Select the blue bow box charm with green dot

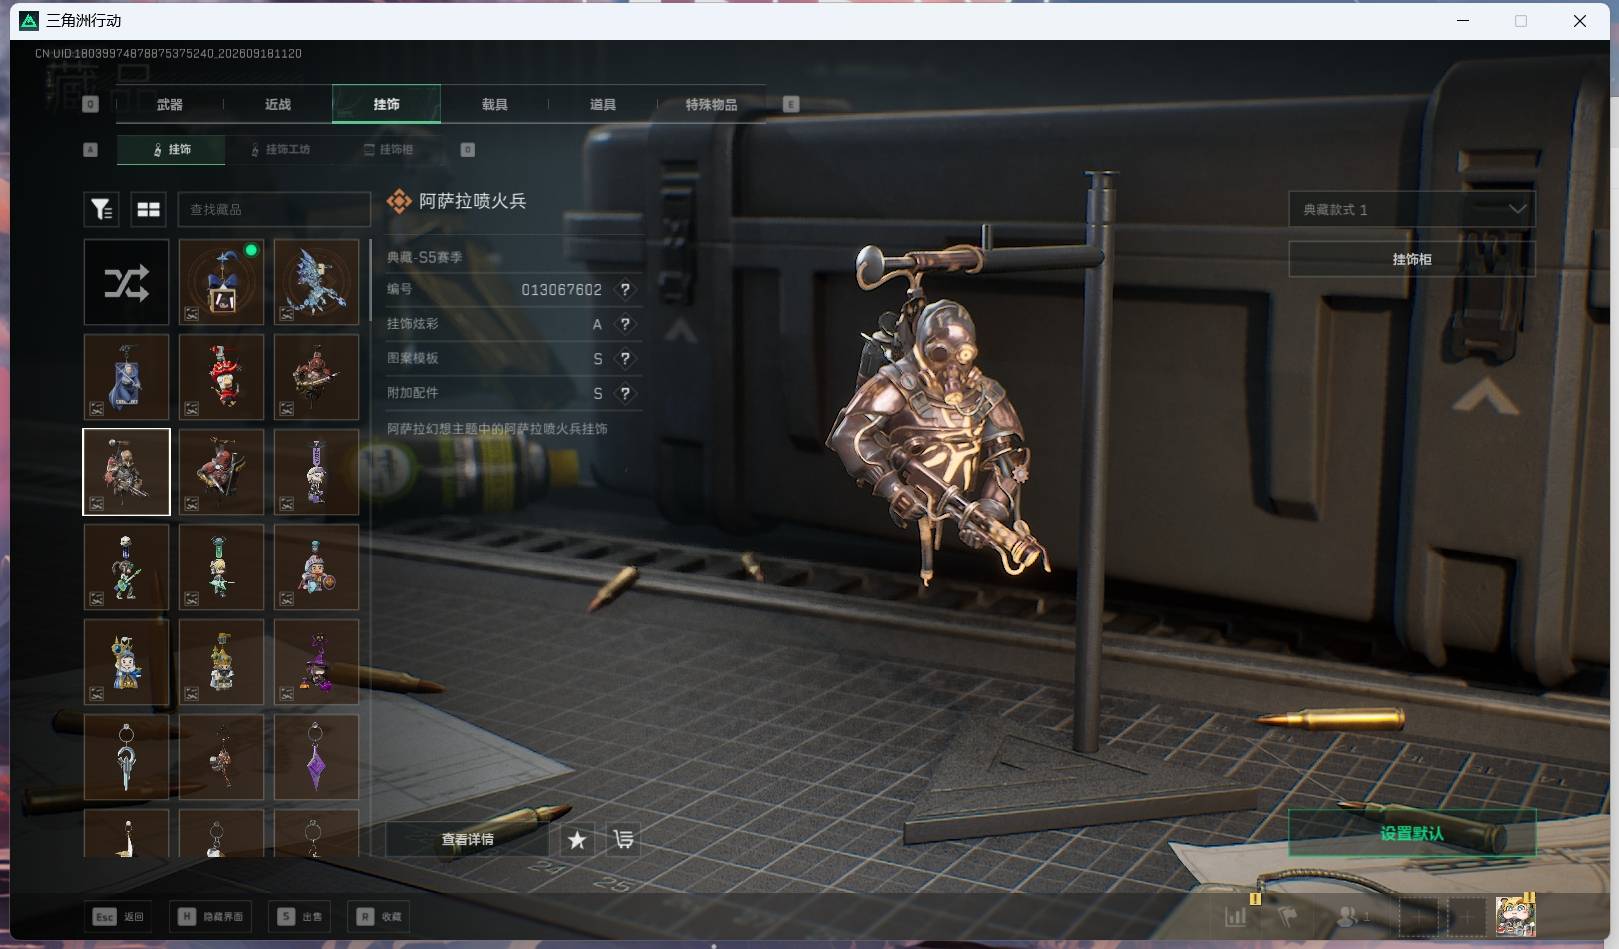point(221,282)
